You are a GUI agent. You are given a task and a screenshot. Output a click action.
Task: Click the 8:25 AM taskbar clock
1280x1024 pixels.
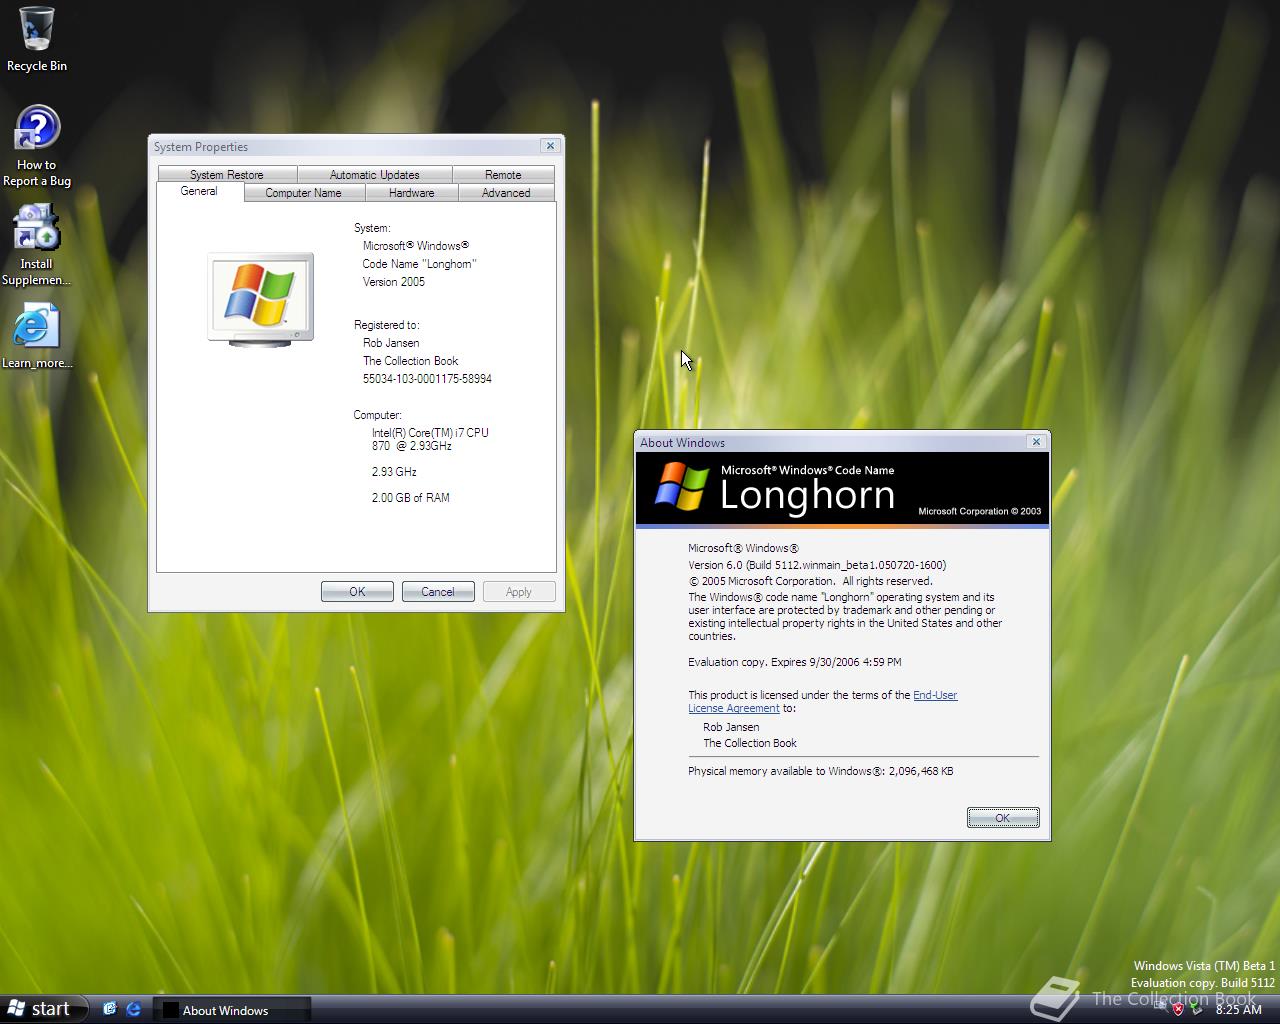coord(1239,1010)
